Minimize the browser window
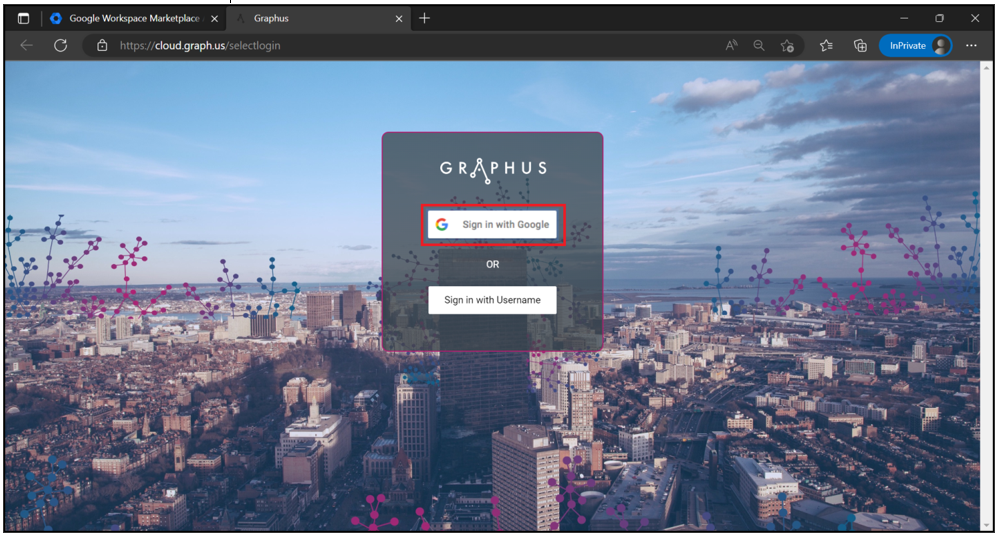 coord(903,18)
